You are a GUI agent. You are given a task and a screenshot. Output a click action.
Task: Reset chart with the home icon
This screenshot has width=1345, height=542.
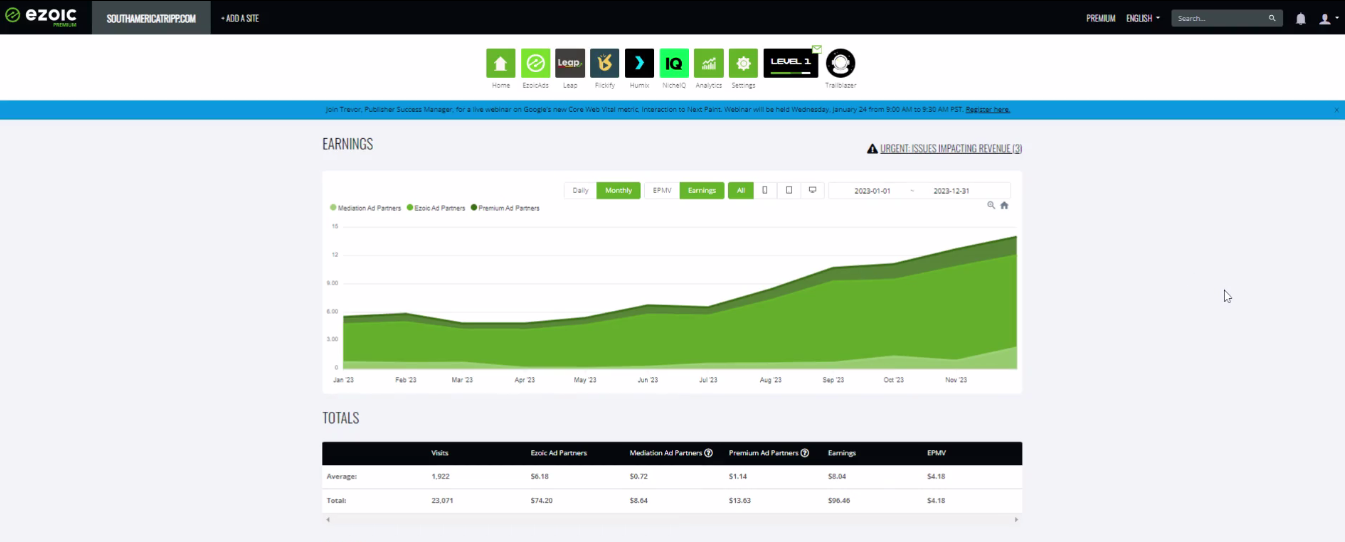(x=1004, y=205)
